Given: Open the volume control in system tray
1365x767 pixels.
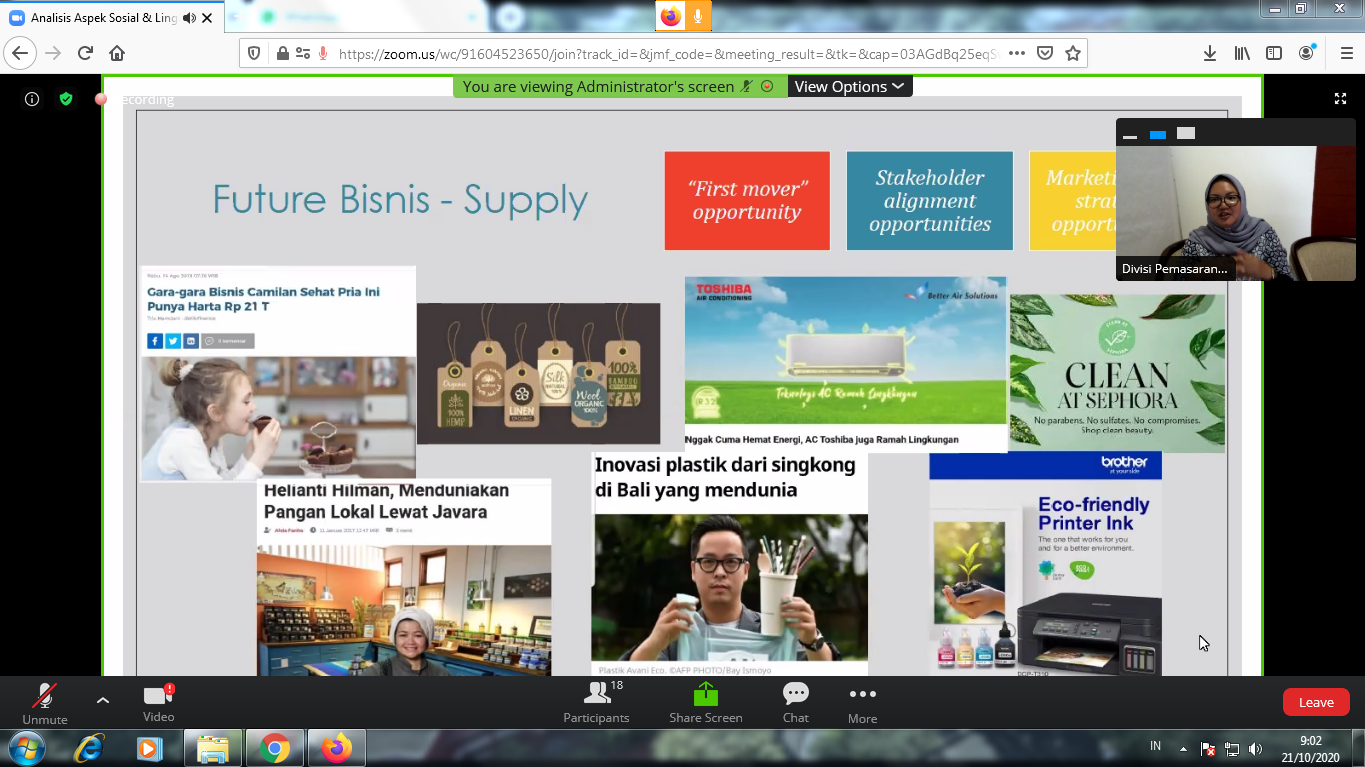Looking at the screenshot, I should click(x=1255, y=748).
